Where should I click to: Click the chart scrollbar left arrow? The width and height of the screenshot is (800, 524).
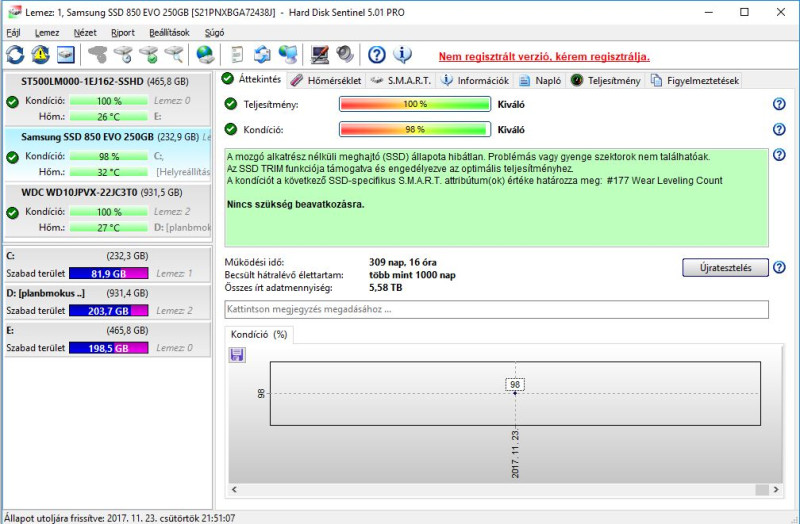click(x=234, y=489)
